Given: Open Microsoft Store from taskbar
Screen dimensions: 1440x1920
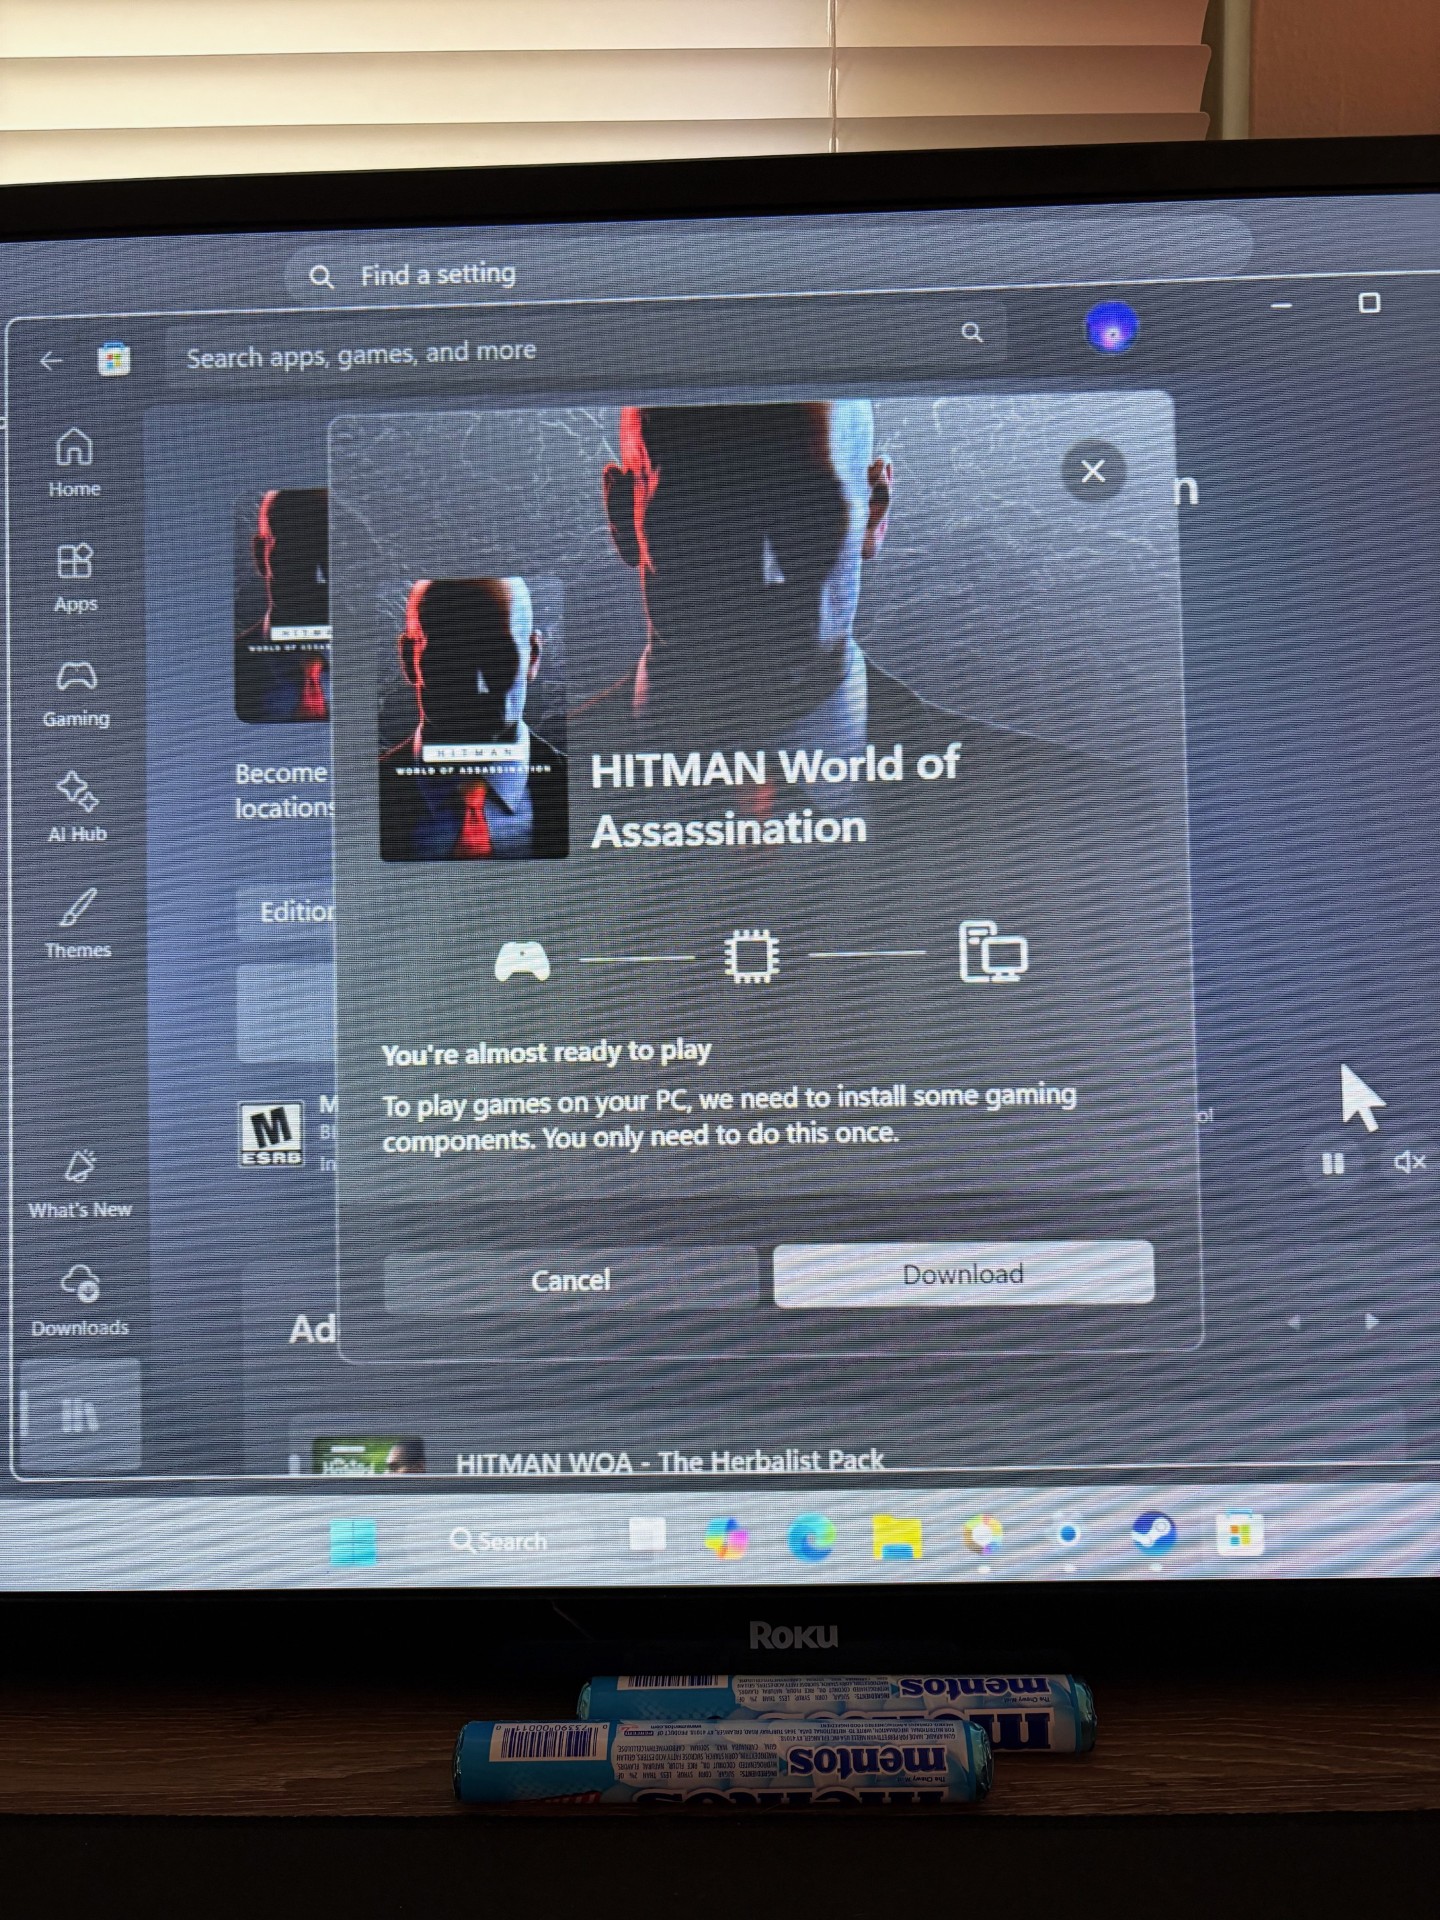Looking at the screenshot, I should point(1239,1533).
